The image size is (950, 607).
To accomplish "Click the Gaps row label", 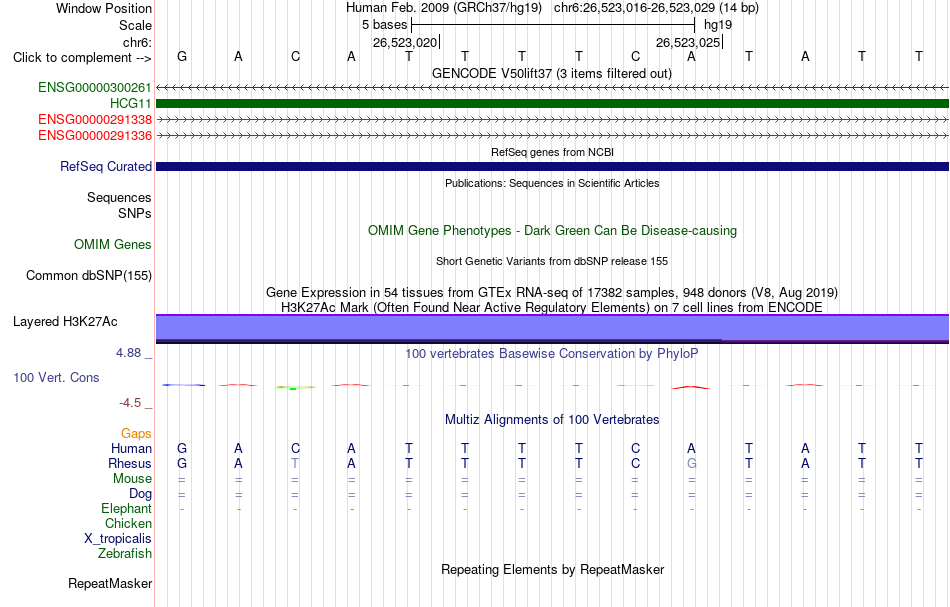I will (136, 433).
